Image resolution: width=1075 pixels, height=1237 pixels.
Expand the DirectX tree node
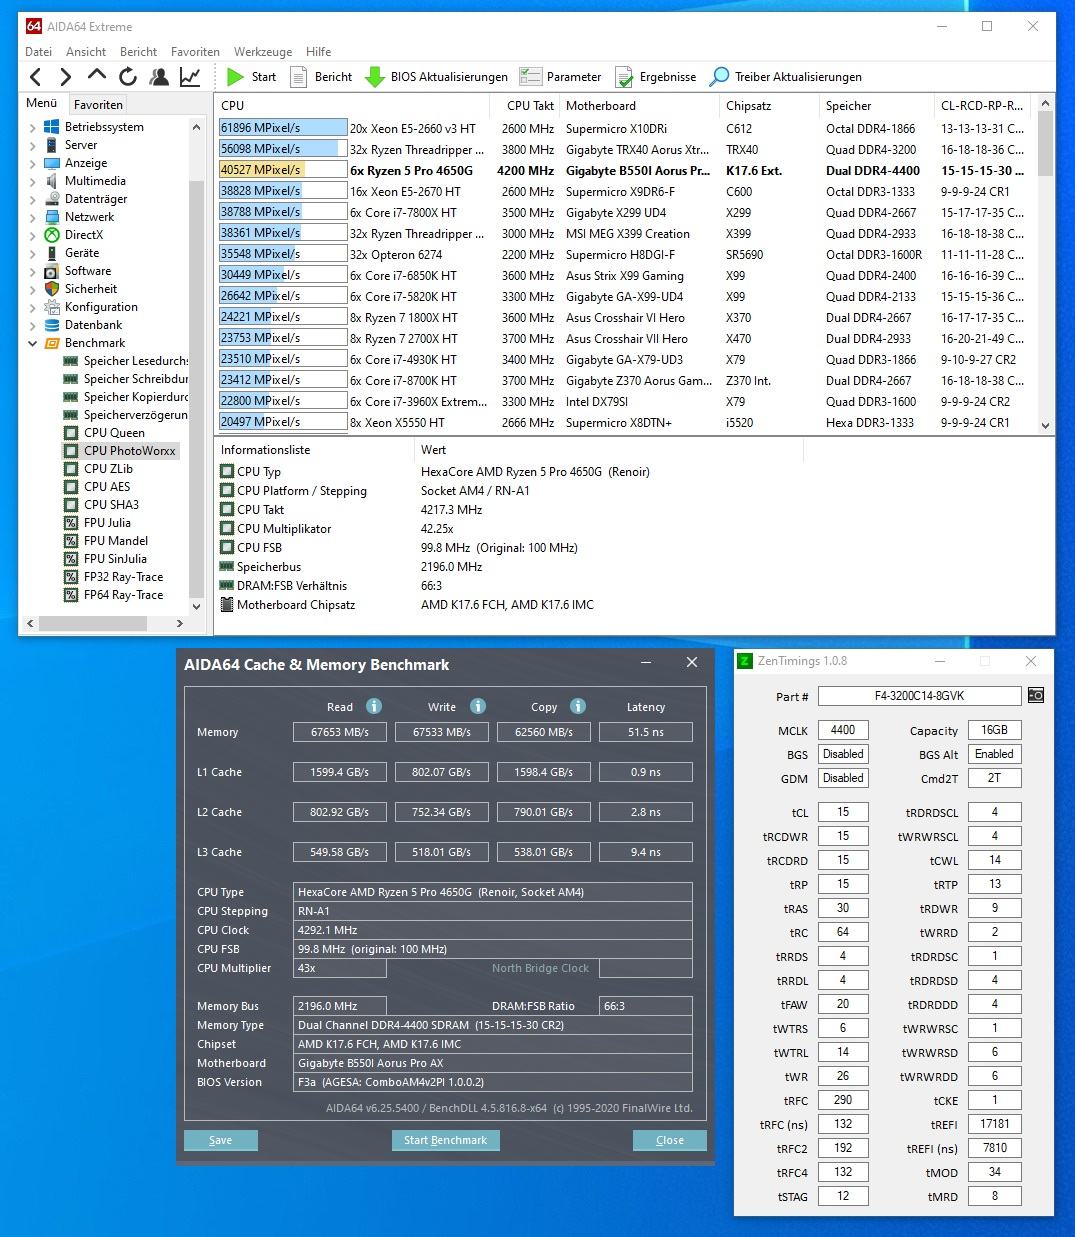click(x=33, y=236)
